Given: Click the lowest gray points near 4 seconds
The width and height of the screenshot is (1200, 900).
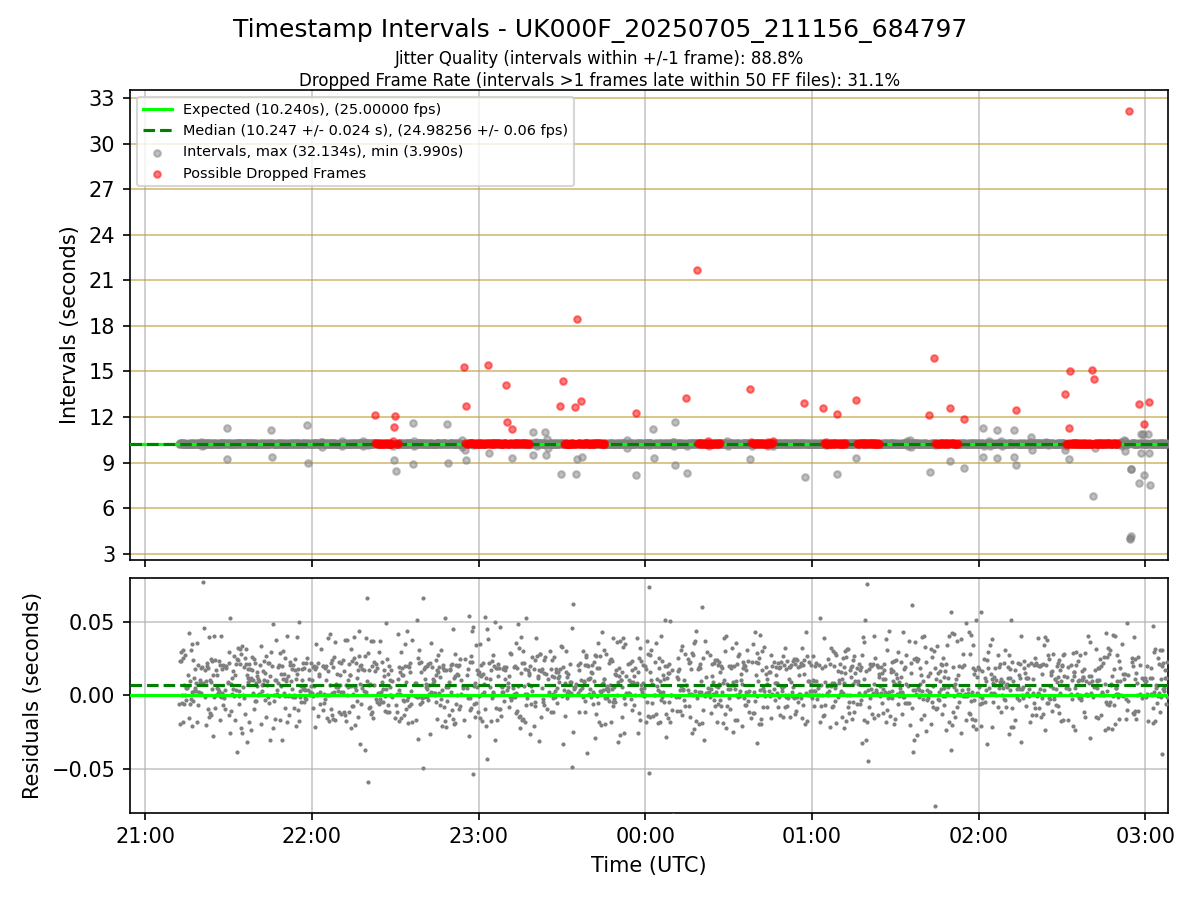Looking at the screenshot, I should coord(1131,537).
